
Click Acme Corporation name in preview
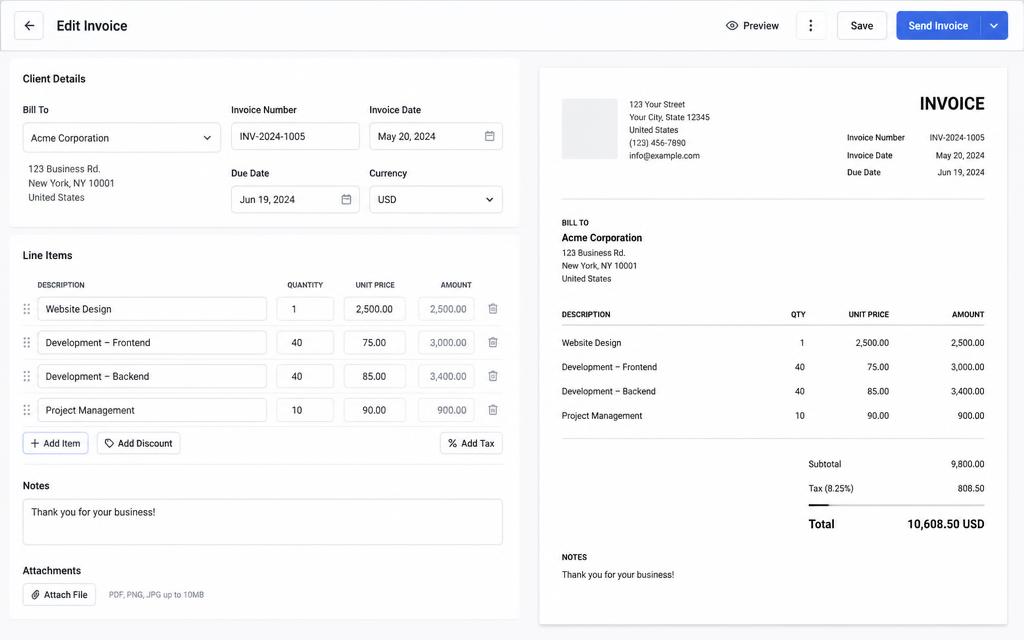click(601, 238)
